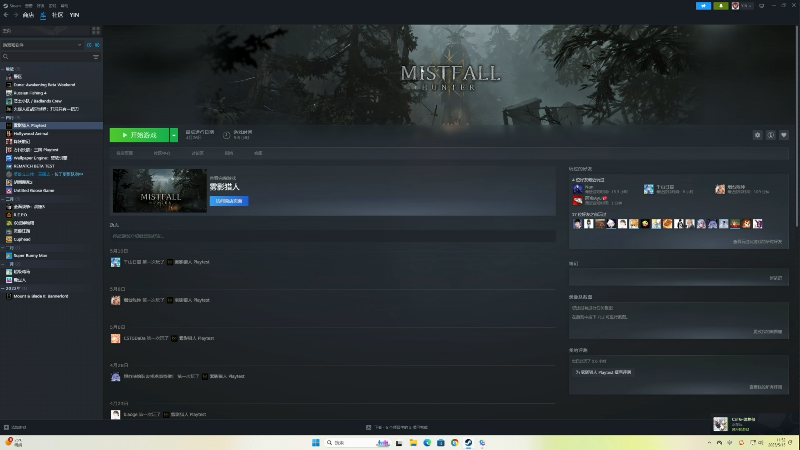Click the Nan friend entry

coord(600,189)
